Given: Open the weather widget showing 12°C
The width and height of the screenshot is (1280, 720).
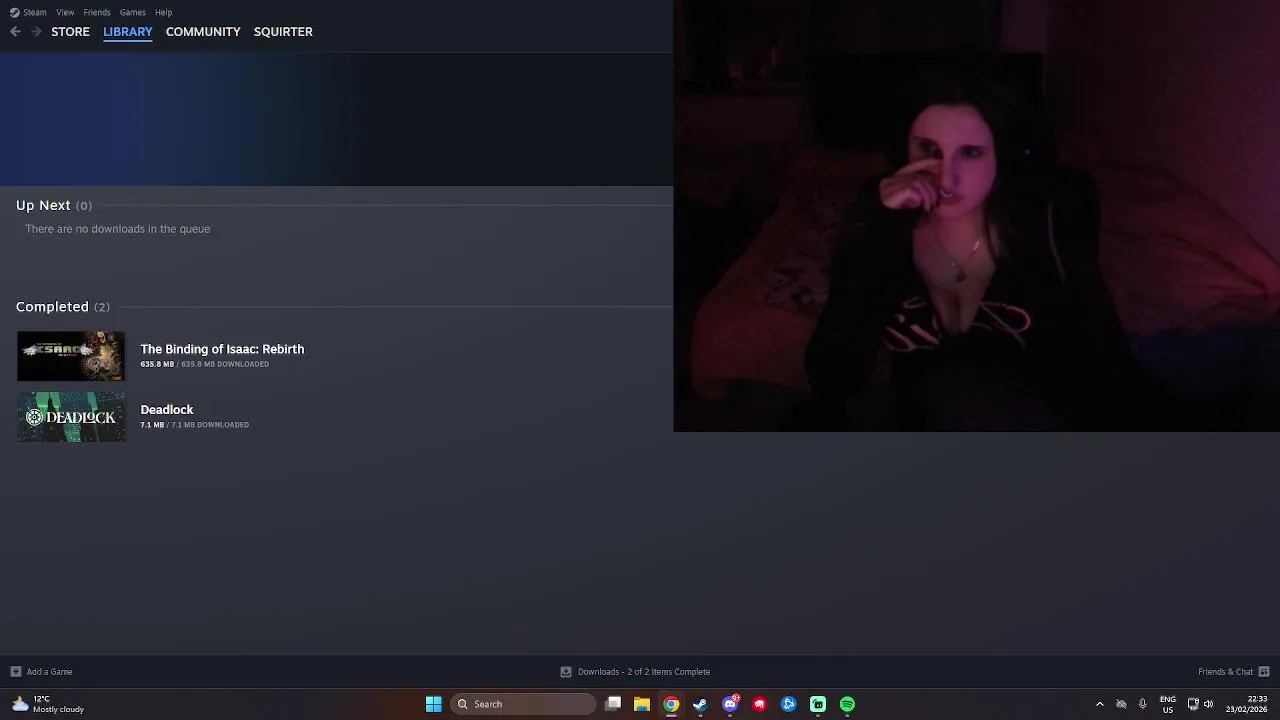Looking at the screenshot, I should tap(48, 704).
